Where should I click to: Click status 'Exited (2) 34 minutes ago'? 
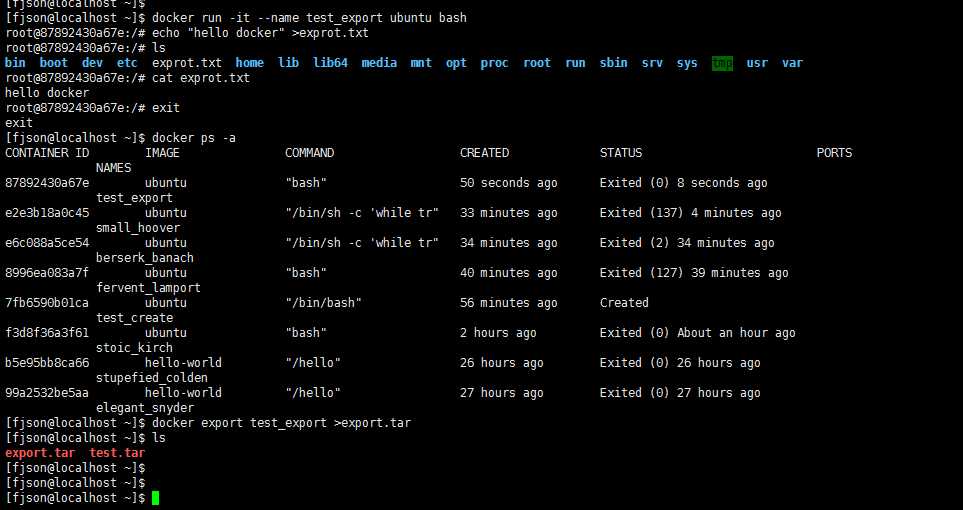coord(687,243)
